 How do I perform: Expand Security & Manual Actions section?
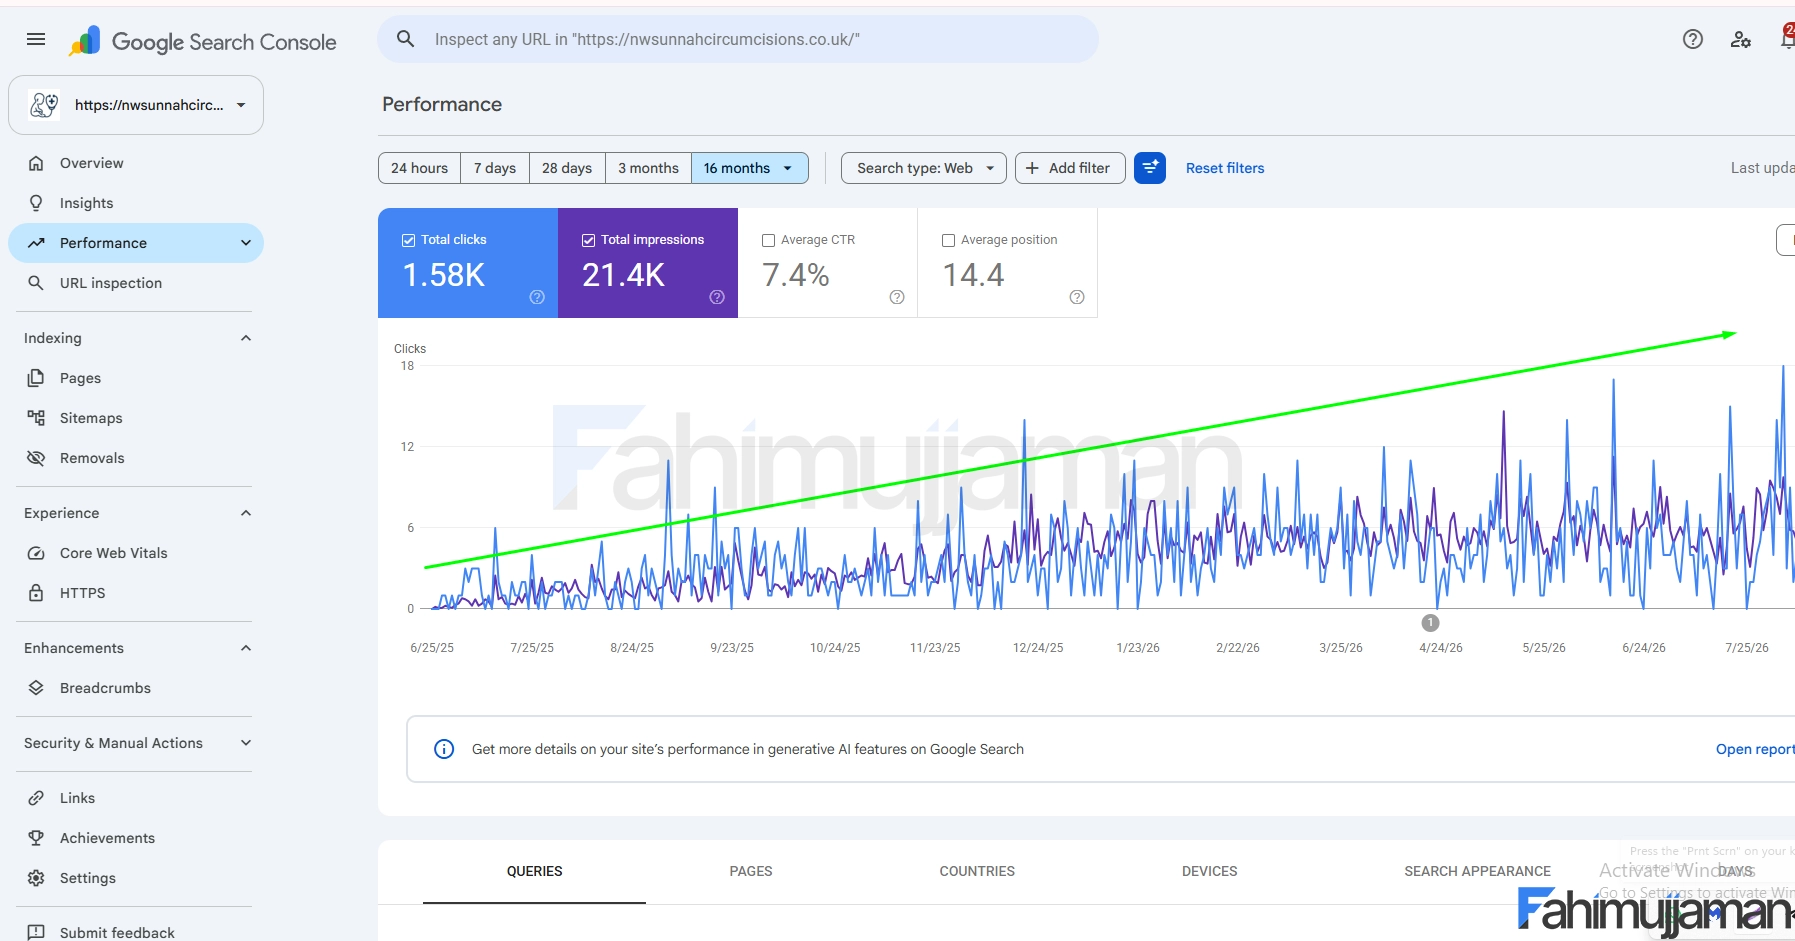tap(246, 743)
